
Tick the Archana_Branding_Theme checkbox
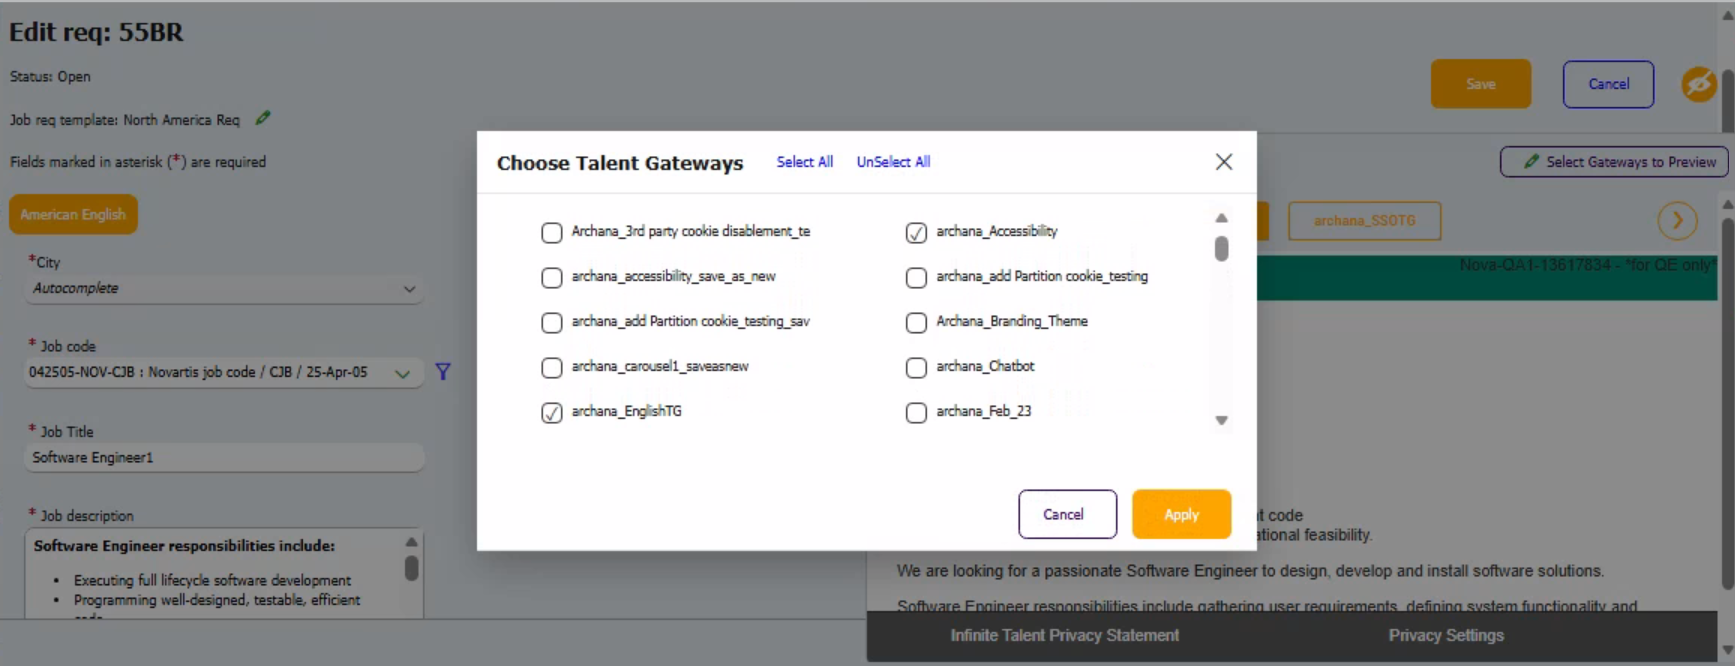click(x=916, y=323)
